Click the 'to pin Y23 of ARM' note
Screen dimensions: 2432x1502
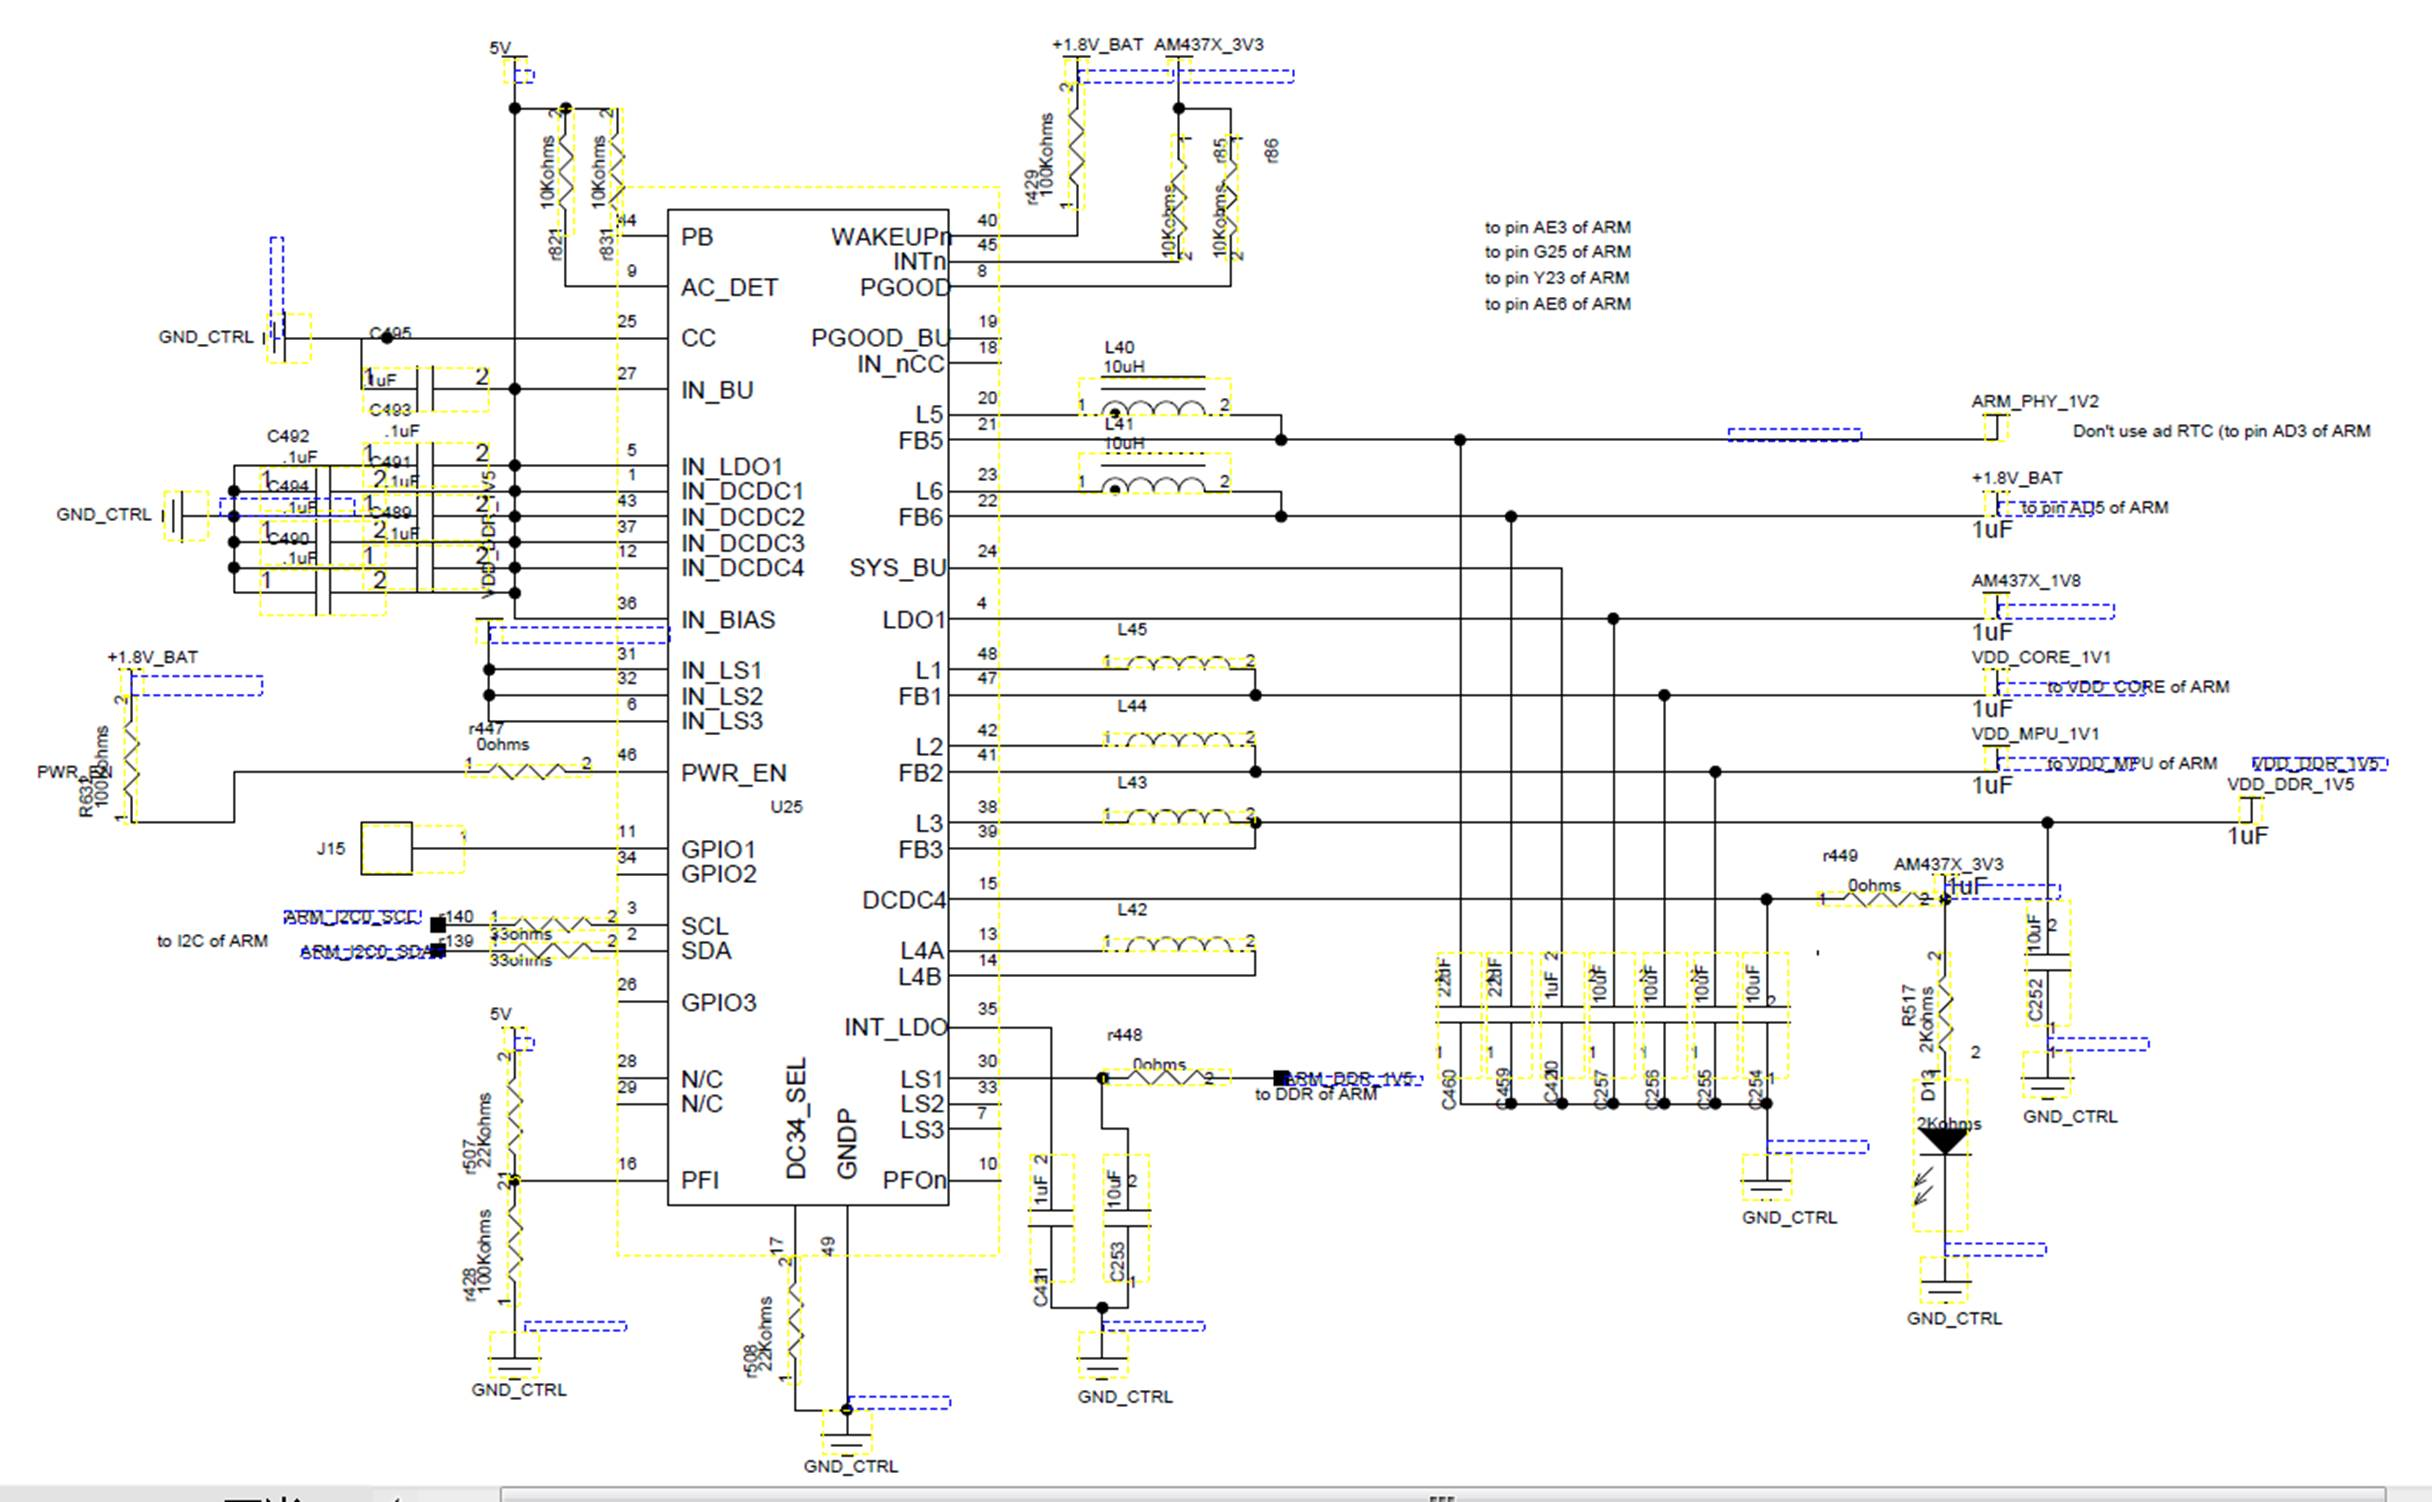pyautogui.click(x=1557, y=278)
